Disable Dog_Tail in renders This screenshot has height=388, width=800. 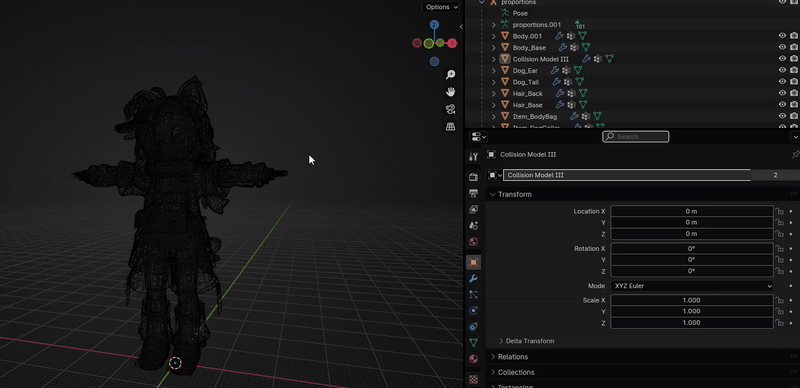click(x=794, y=82)
